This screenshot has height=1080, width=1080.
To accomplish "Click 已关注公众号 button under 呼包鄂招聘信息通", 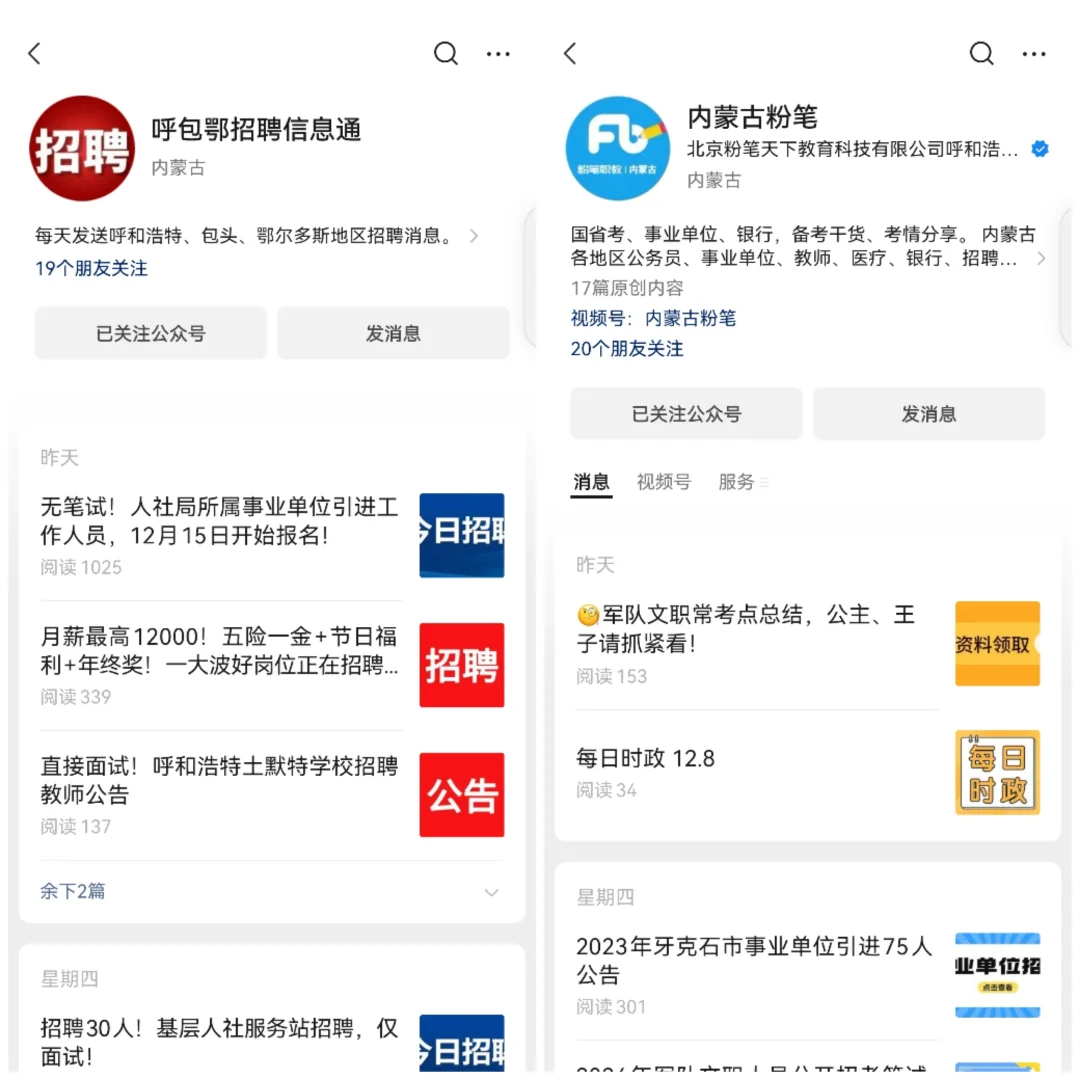I will pyautogui.click(x=151, y=333).
